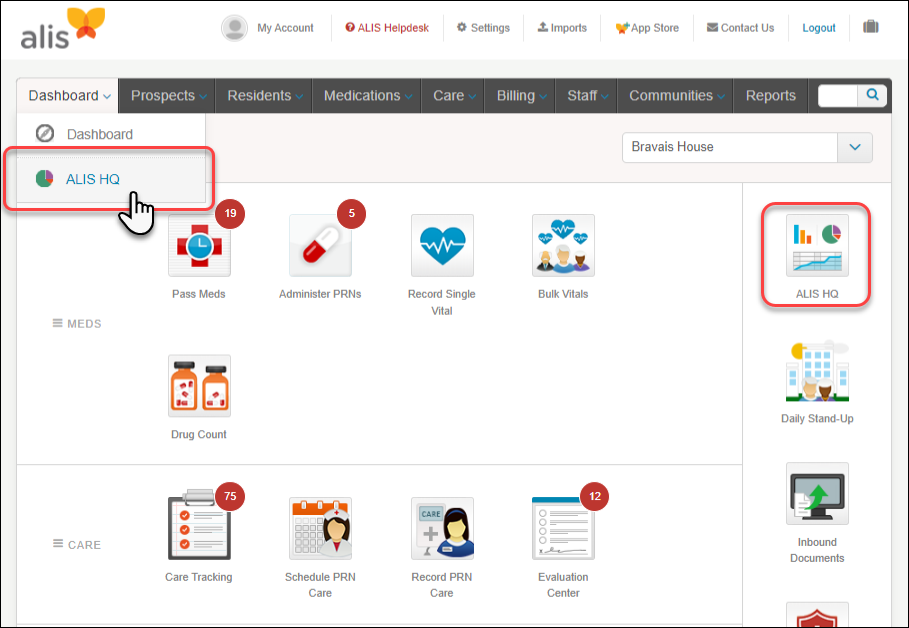The image size is (909, 628).
Task: Click the badge showing 5 on Administer PRNs
Action: pyautogui.click(x=351, y=213)
